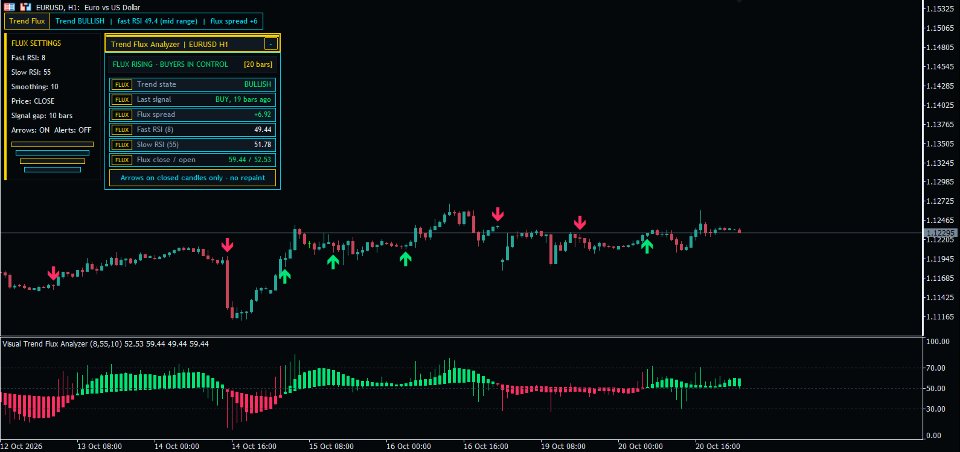Click 'Fast RSI: 8' setting

pos(28,58)
